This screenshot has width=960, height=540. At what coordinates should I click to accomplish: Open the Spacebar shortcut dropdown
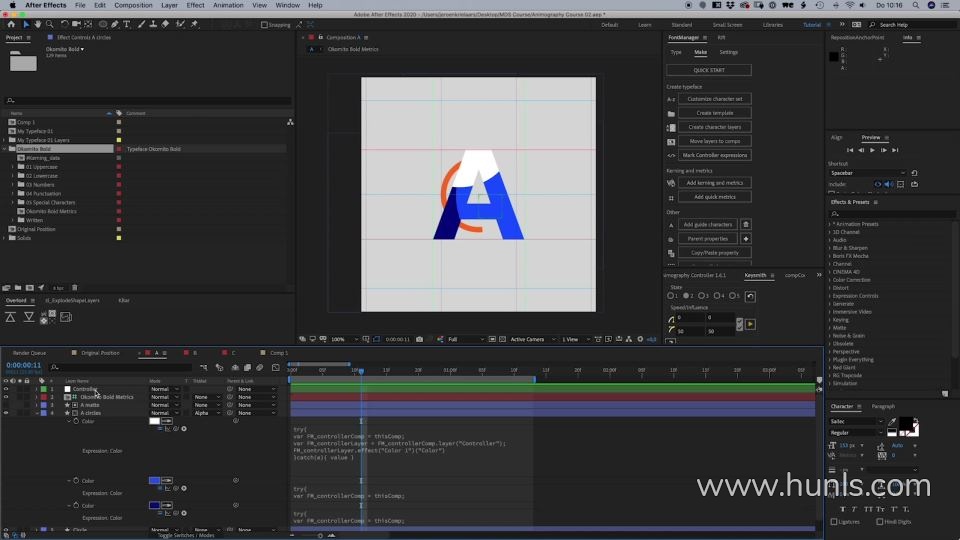[x=867, y=173]
